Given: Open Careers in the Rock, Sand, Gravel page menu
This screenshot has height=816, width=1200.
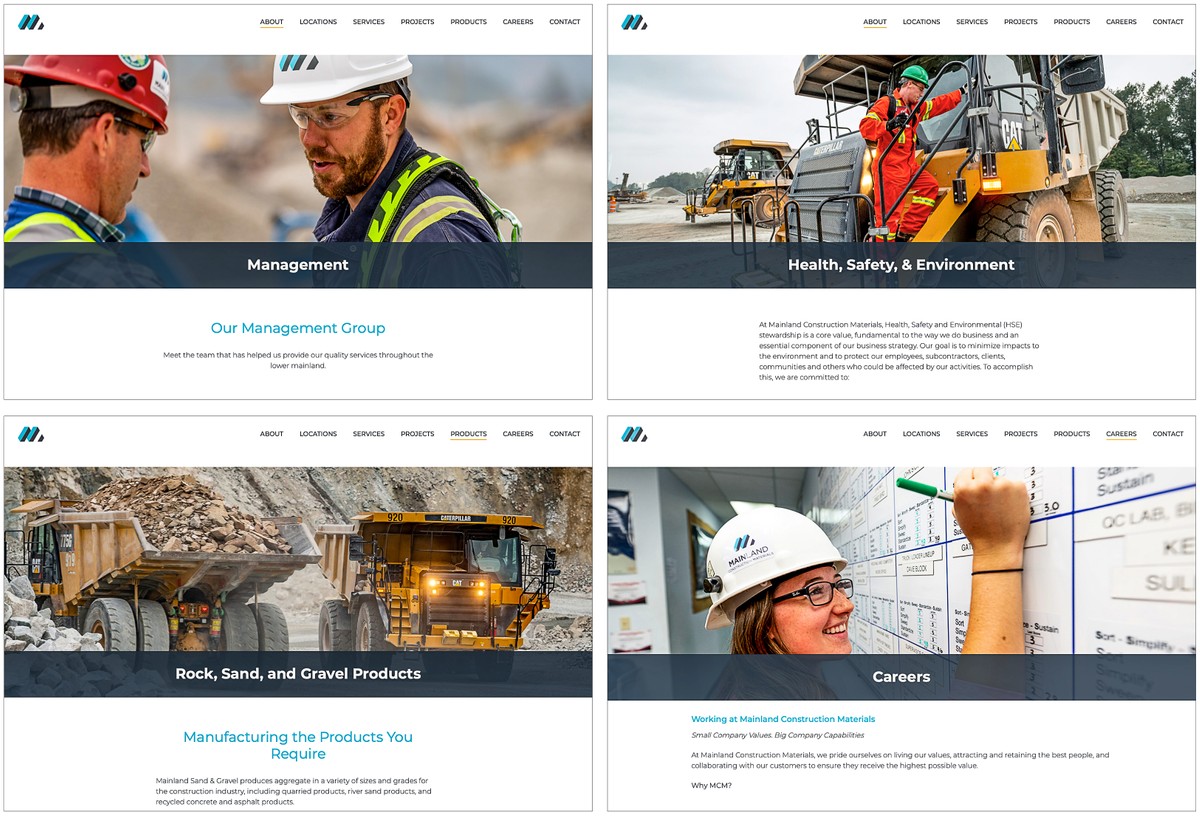Looking at the screenshot, I should click(518, 434).
